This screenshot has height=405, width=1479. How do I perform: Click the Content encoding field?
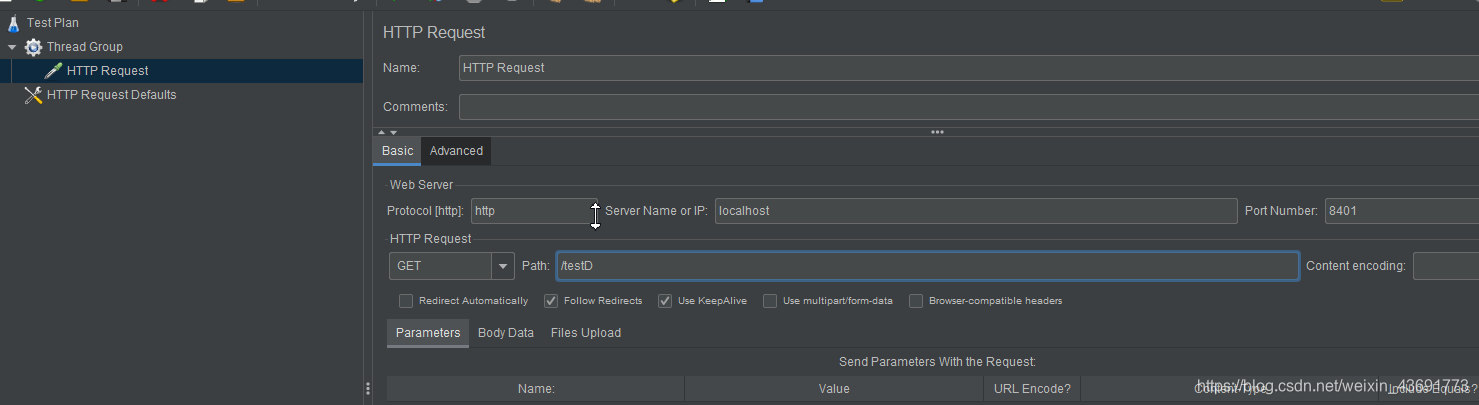(1445, 266)
